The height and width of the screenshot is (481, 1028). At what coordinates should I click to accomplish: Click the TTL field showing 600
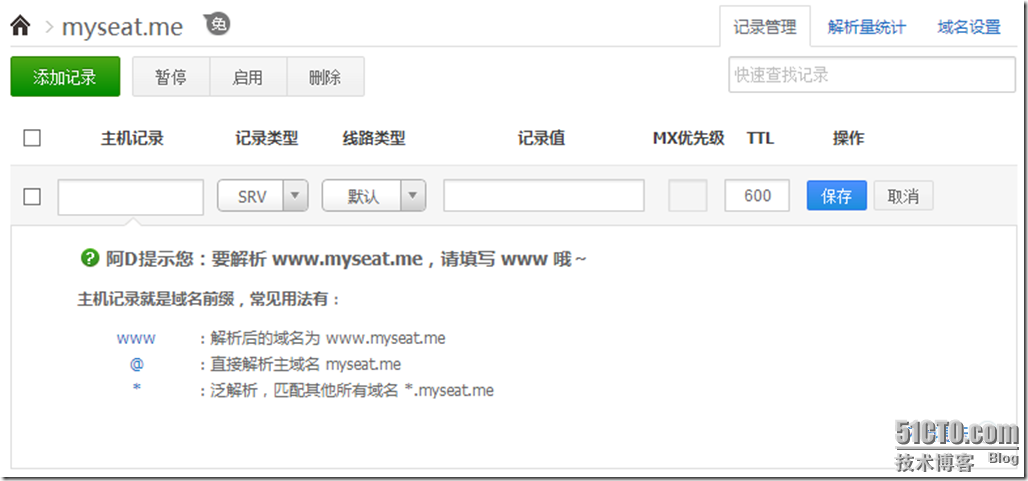click(757, 196)
